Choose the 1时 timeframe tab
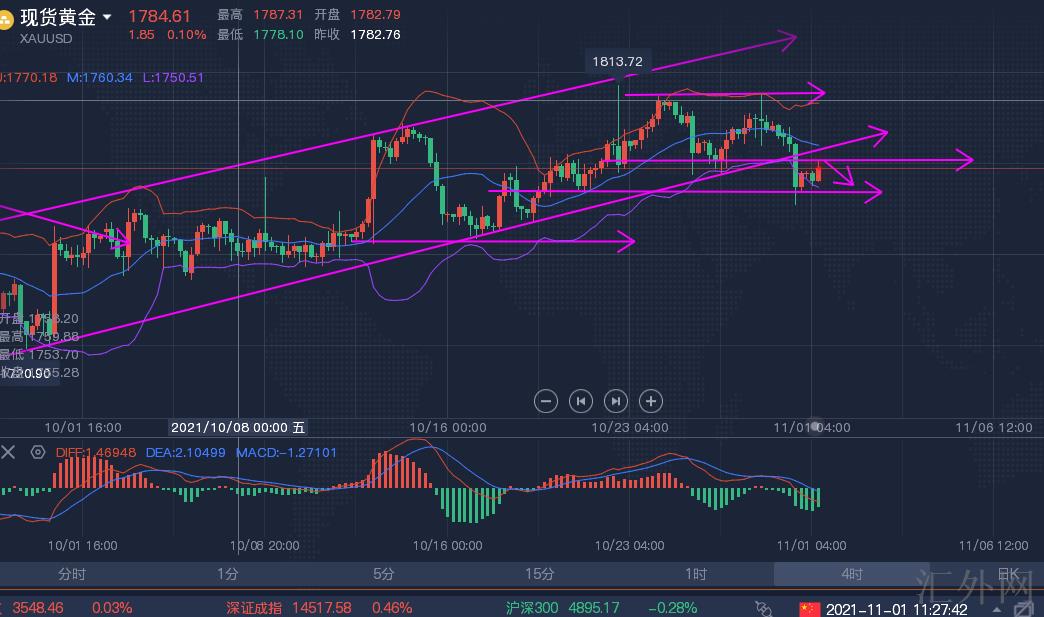 tap(696, 574)
